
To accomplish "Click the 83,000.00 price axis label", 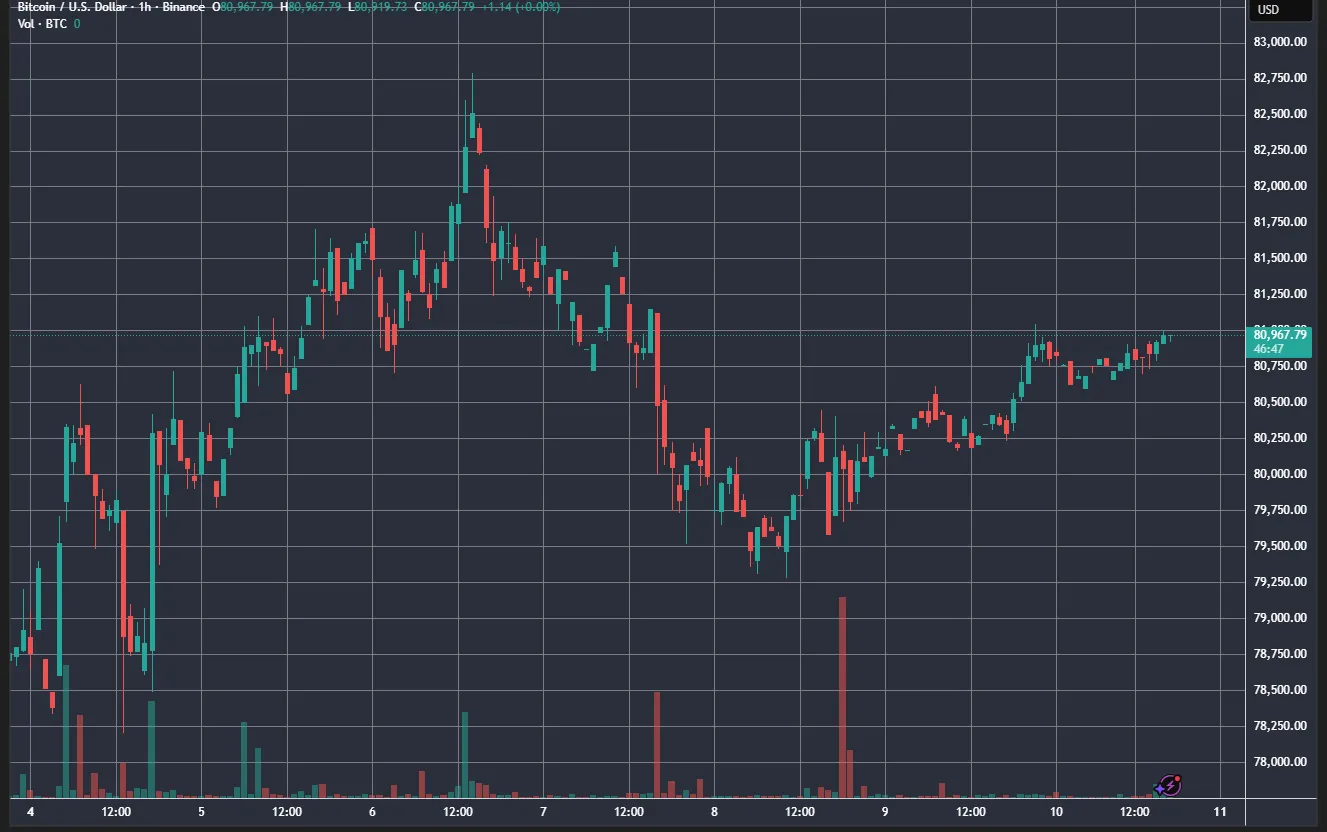I will [1280, 42].
